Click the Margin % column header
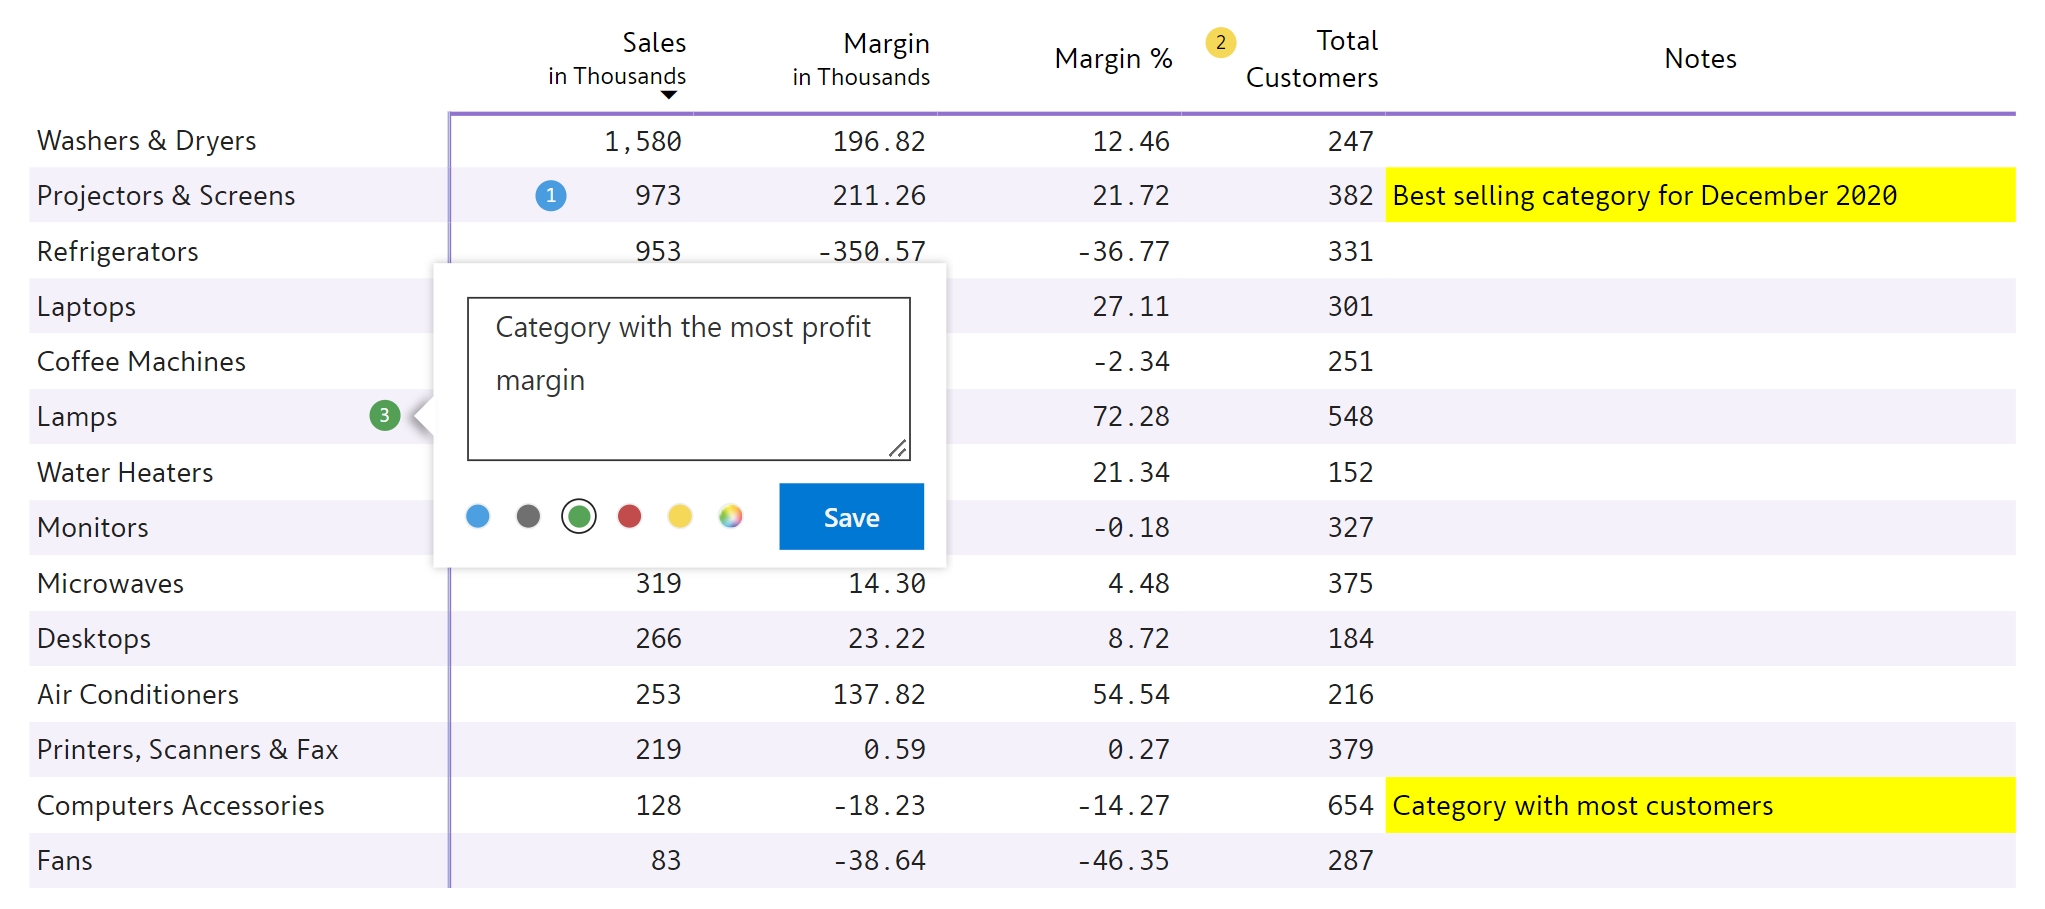The width and height of the screenshot is (2045, 909). pos(1113,59)
